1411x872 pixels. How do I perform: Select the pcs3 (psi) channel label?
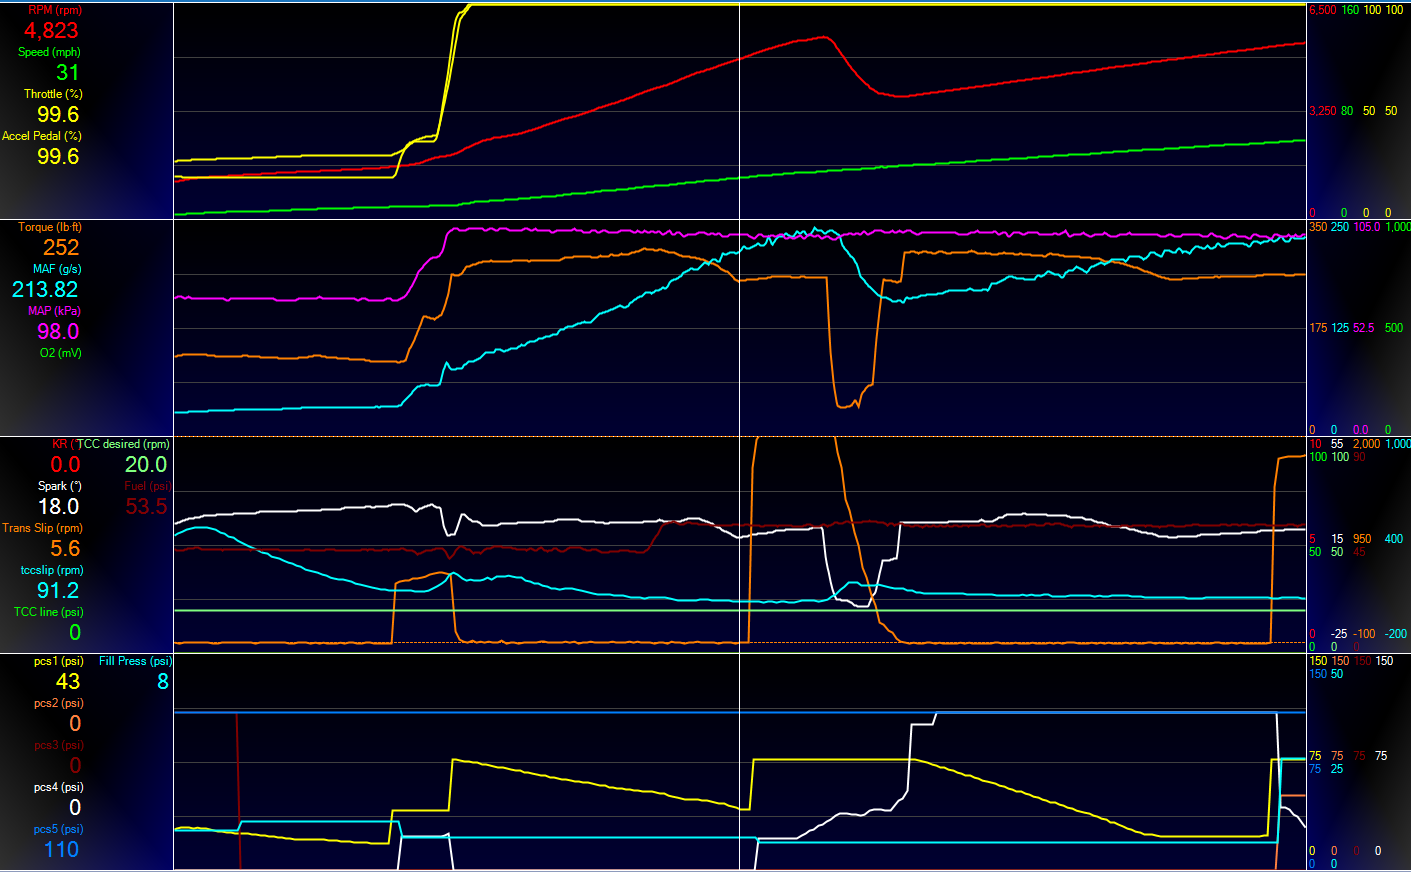tap(58, 745)
